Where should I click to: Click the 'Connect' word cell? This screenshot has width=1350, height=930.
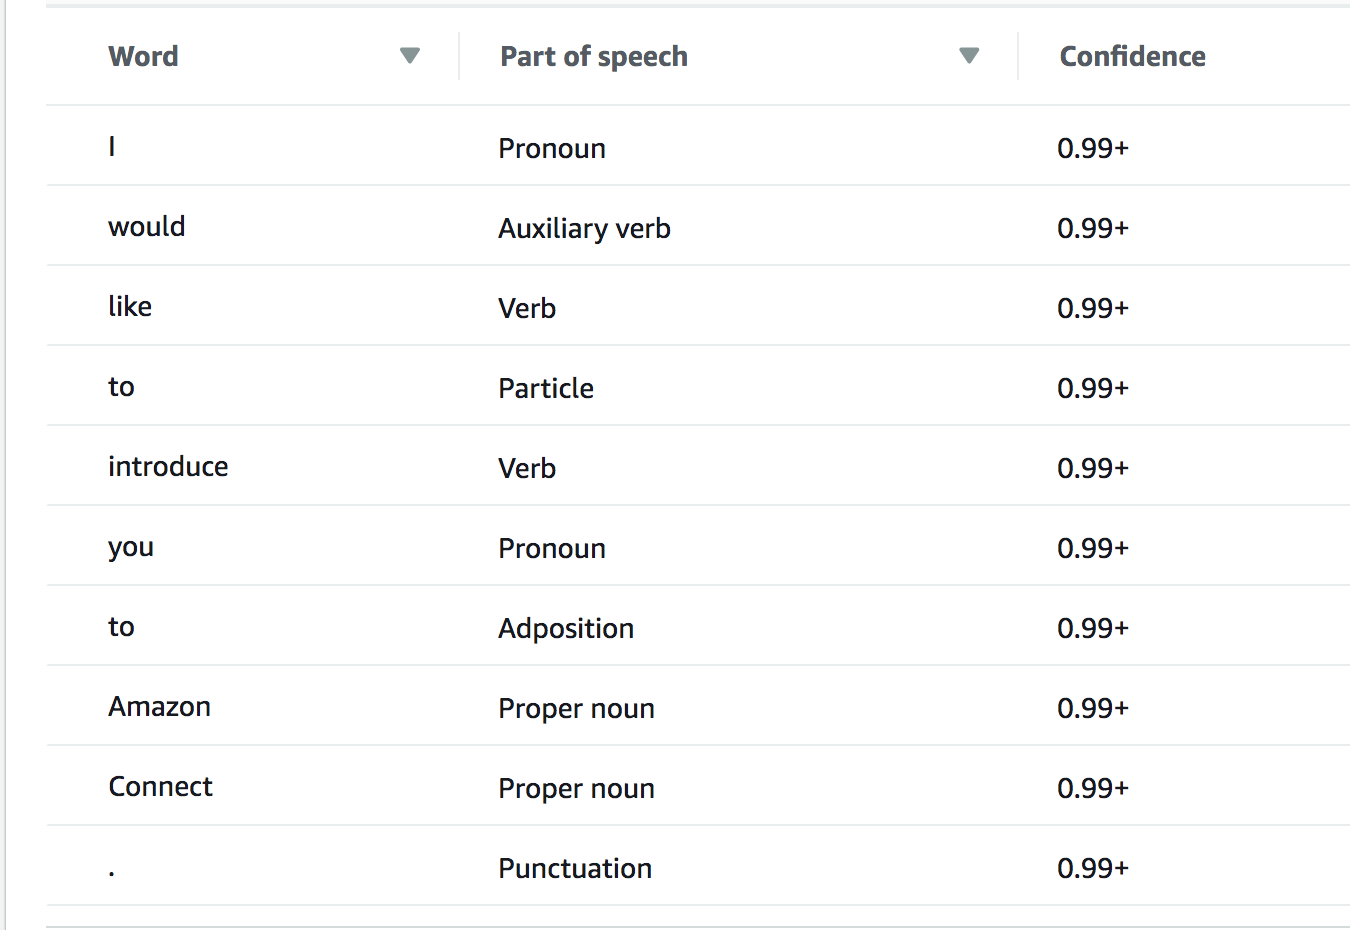160,786
